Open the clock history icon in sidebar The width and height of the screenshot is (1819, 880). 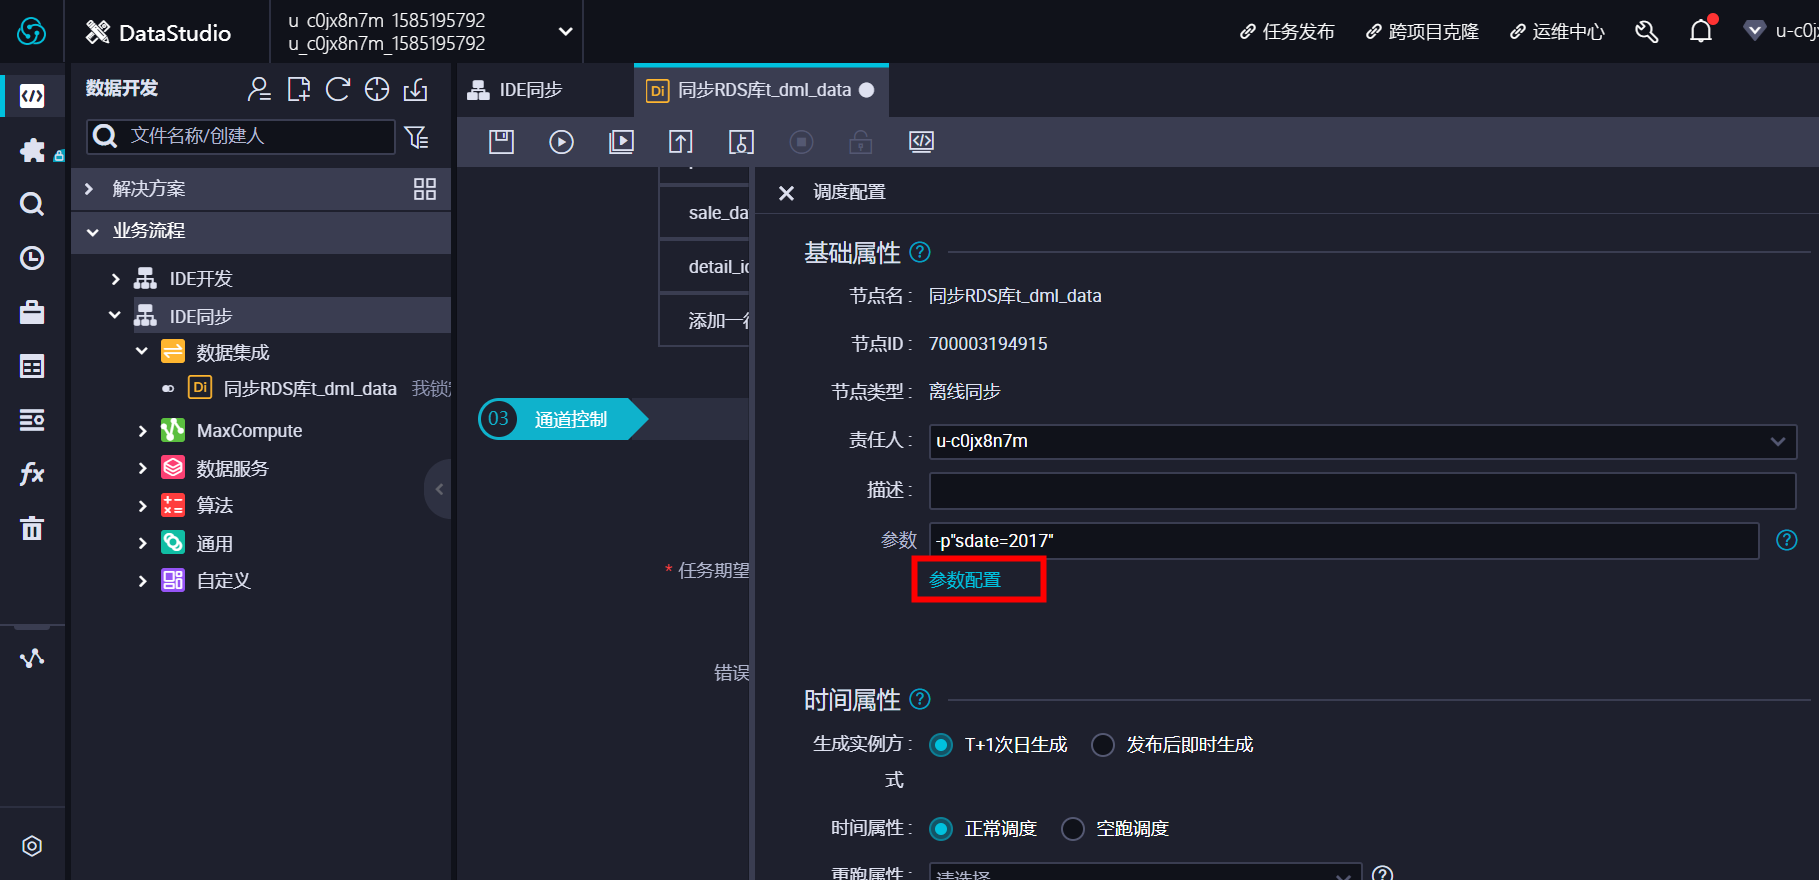[32, 258]
